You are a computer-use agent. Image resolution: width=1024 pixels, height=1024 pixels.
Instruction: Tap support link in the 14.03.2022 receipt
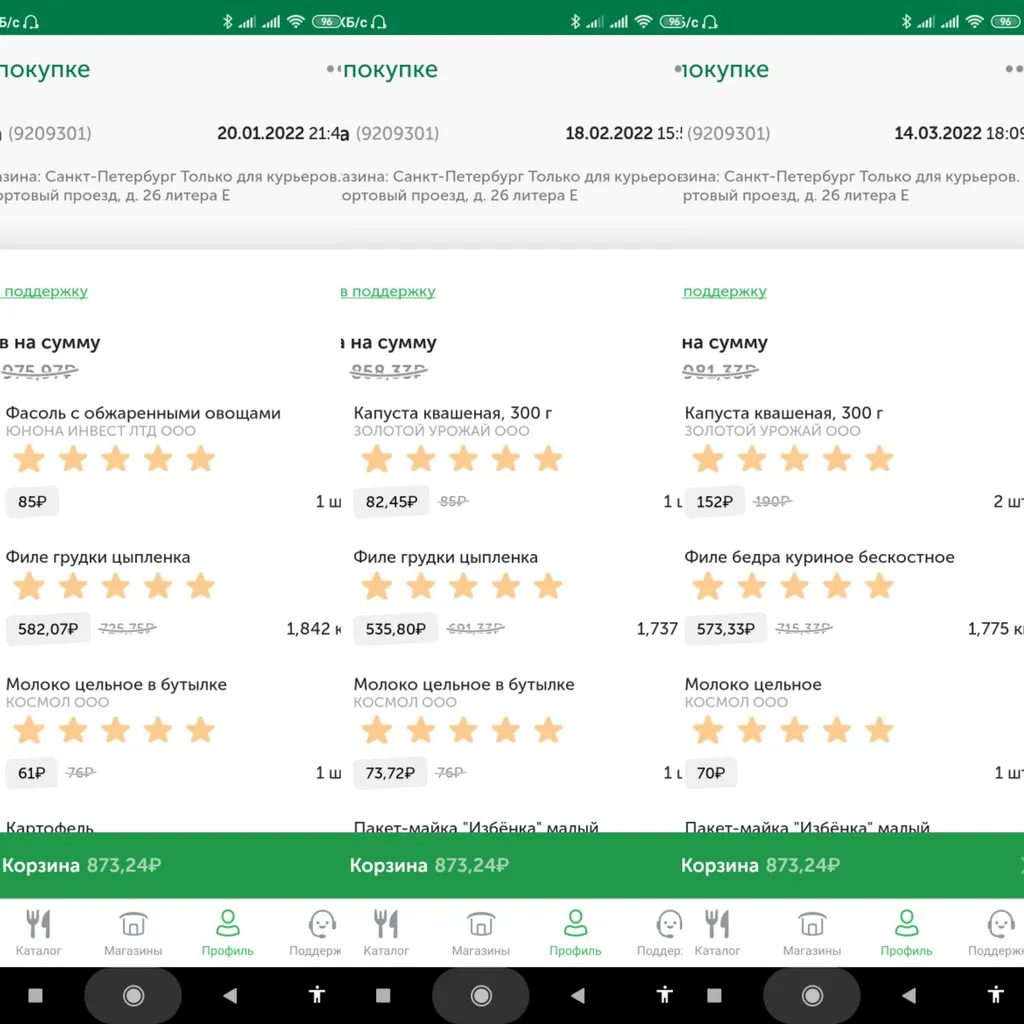tap(725, 292)
